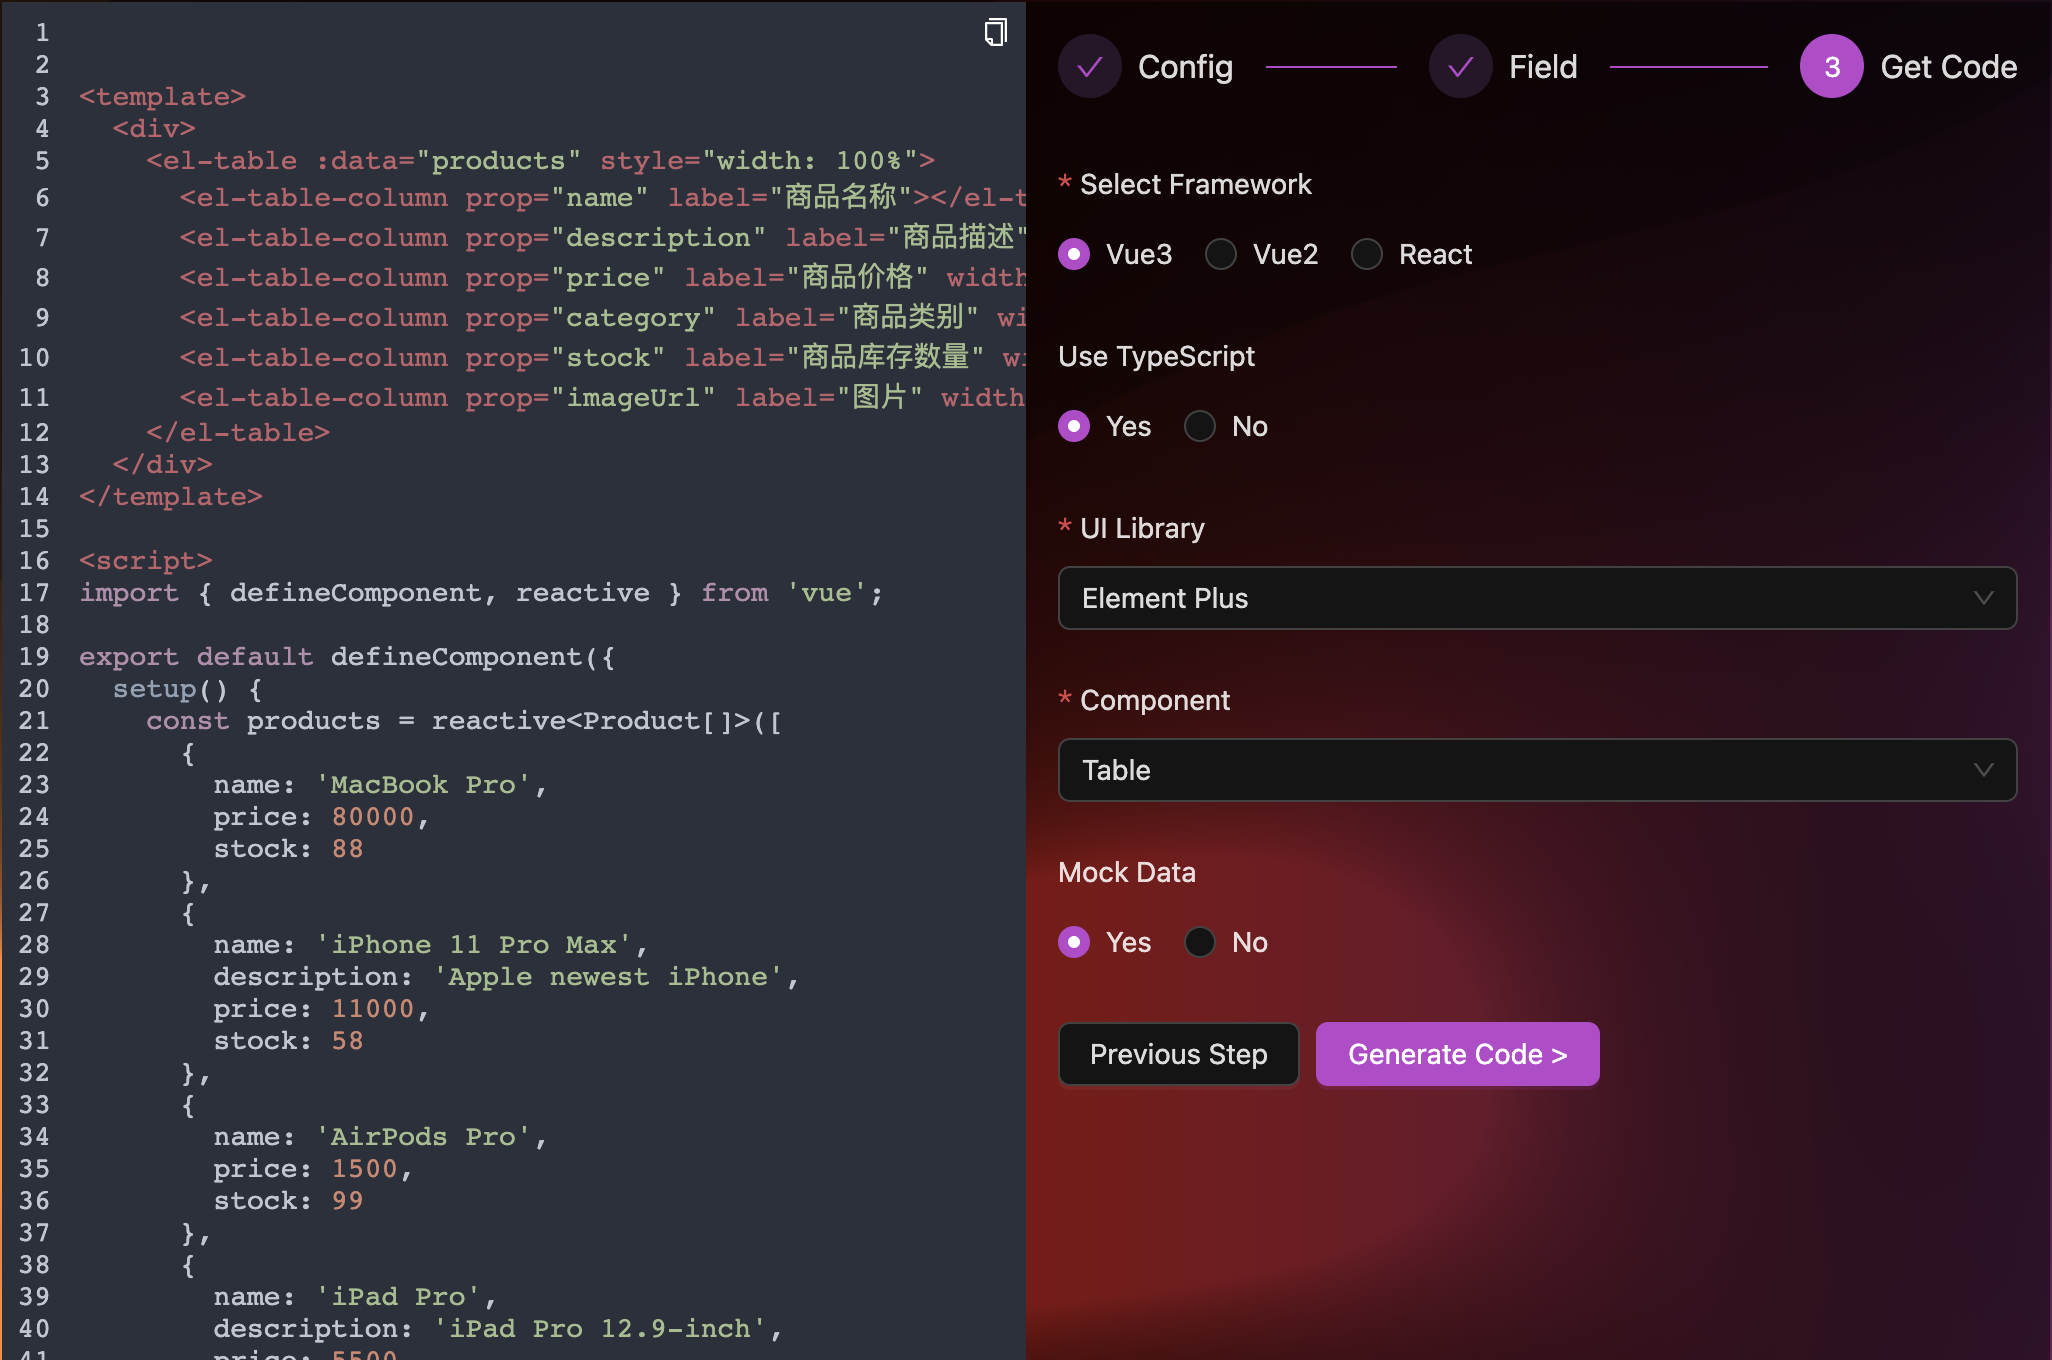Click the 'stock: 88' line
This screenshot has height=1360, width=2052.
coord(288,849)
